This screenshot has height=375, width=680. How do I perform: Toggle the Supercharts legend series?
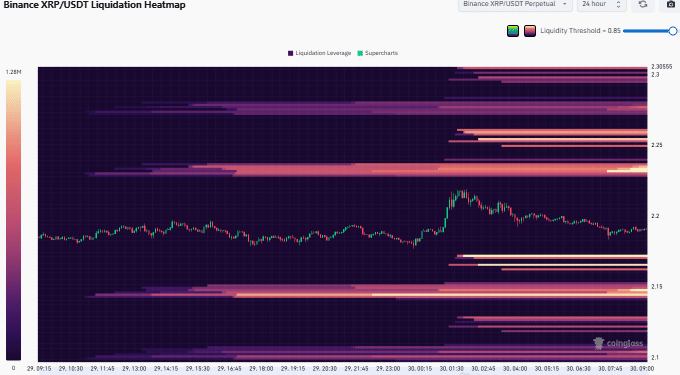click(x=377, y=53)
